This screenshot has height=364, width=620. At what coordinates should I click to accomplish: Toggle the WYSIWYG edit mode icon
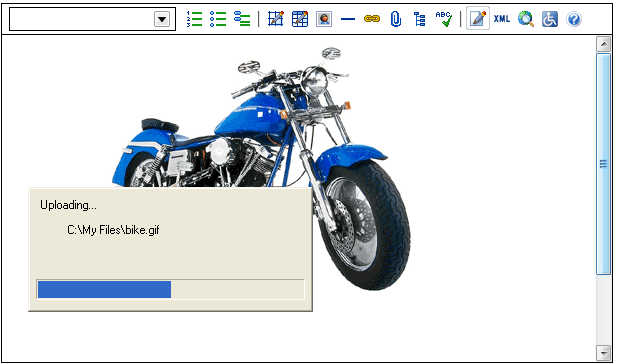pyautogui.click(x=478, y=18)
